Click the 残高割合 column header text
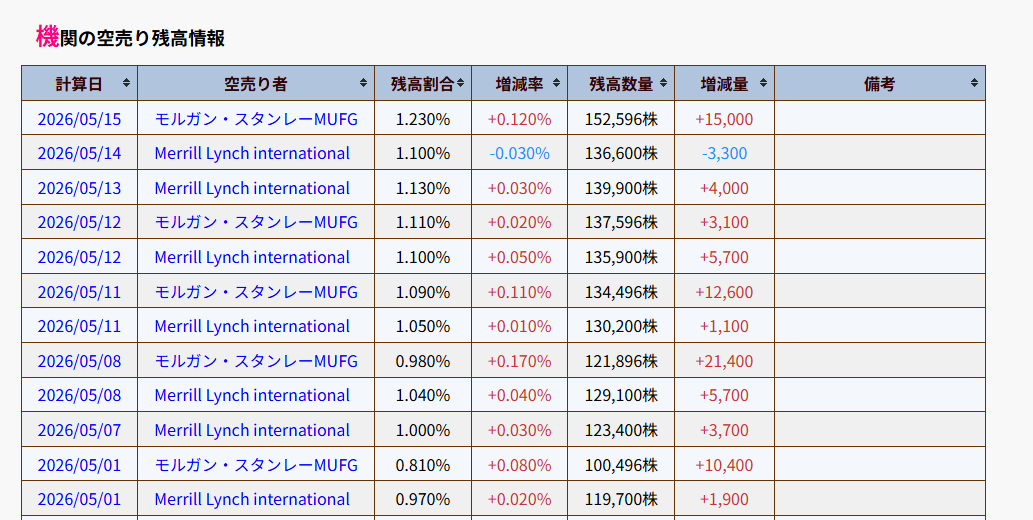Image resolution: width=1033 pixels, height=520 pixels. [422, 84]
